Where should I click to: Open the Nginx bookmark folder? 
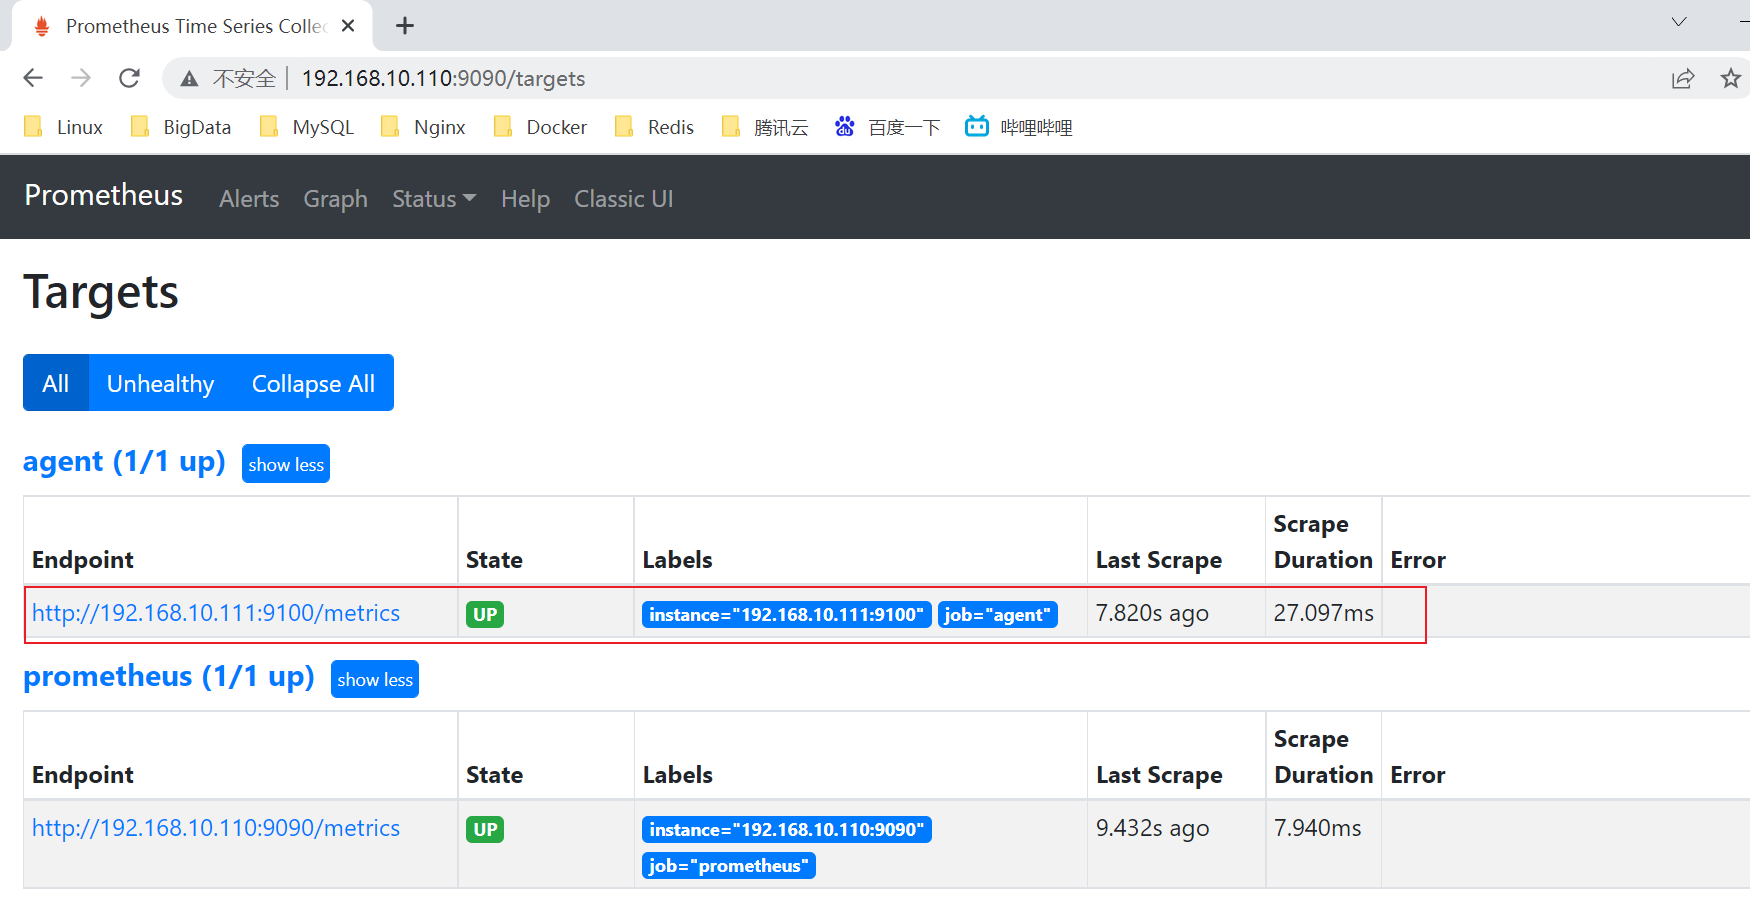424,127
